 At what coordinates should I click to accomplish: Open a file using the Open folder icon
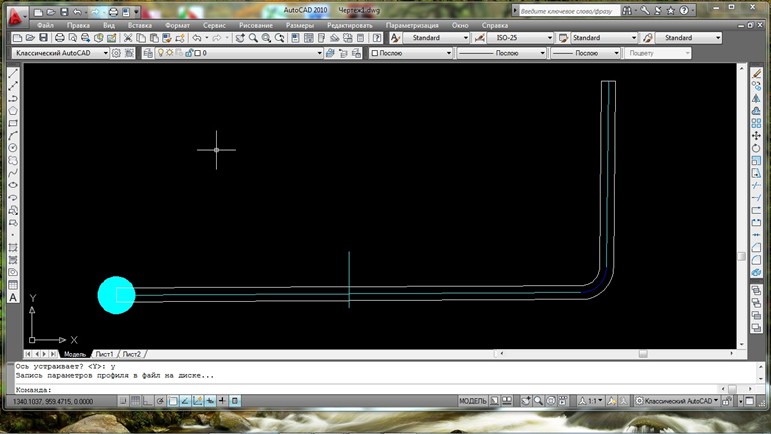pyautogui.click(x=30, y=38)
